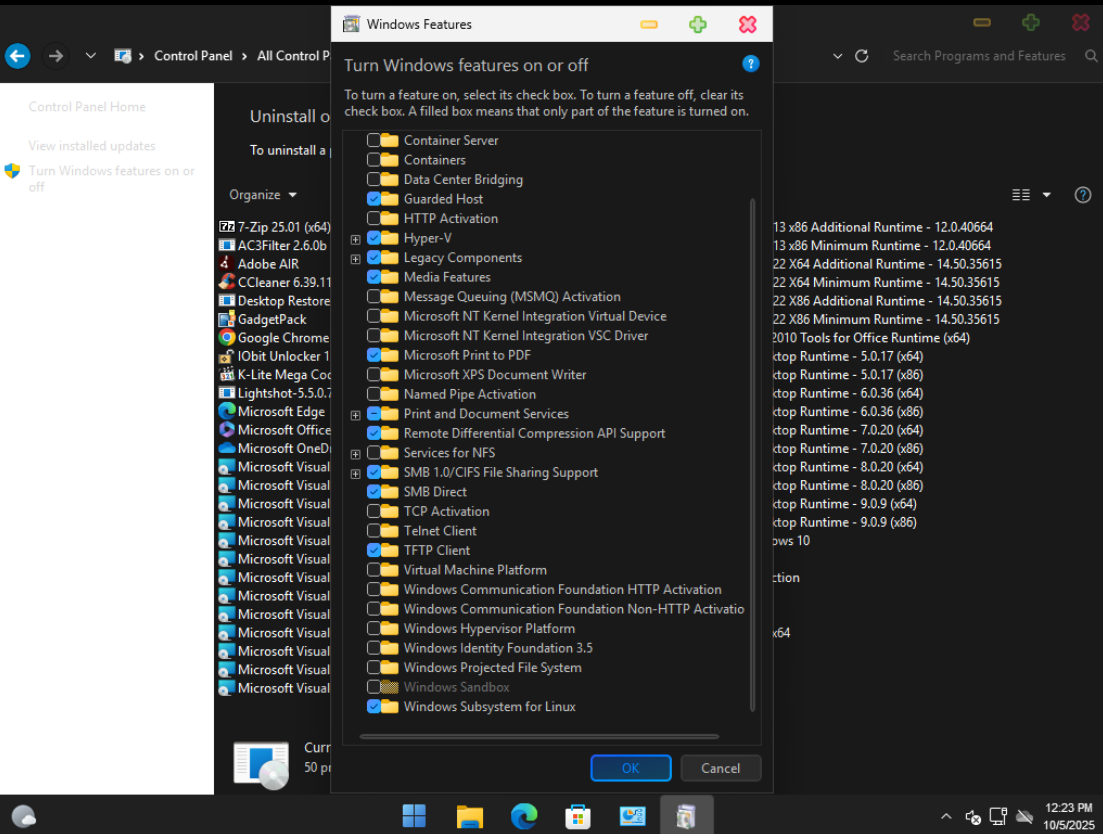Viewport: 1103px width, 834px height.
Task: Open File Explorer from the taskbar
Action: tap(469, 816)
